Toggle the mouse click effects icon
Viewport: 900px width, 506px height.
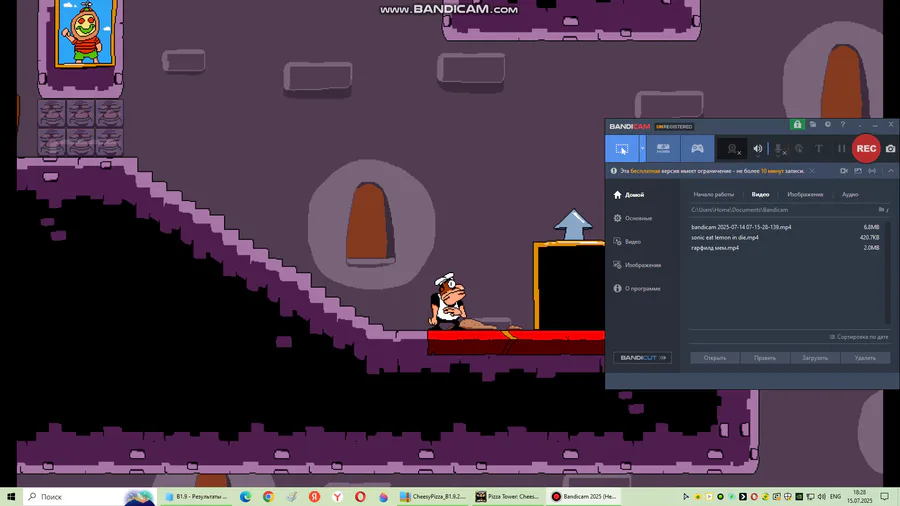point(798,149)
